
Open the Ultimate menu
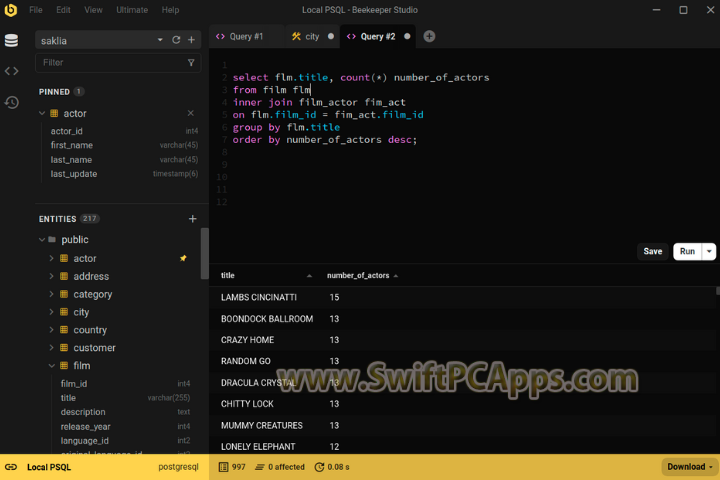[132, 10]
